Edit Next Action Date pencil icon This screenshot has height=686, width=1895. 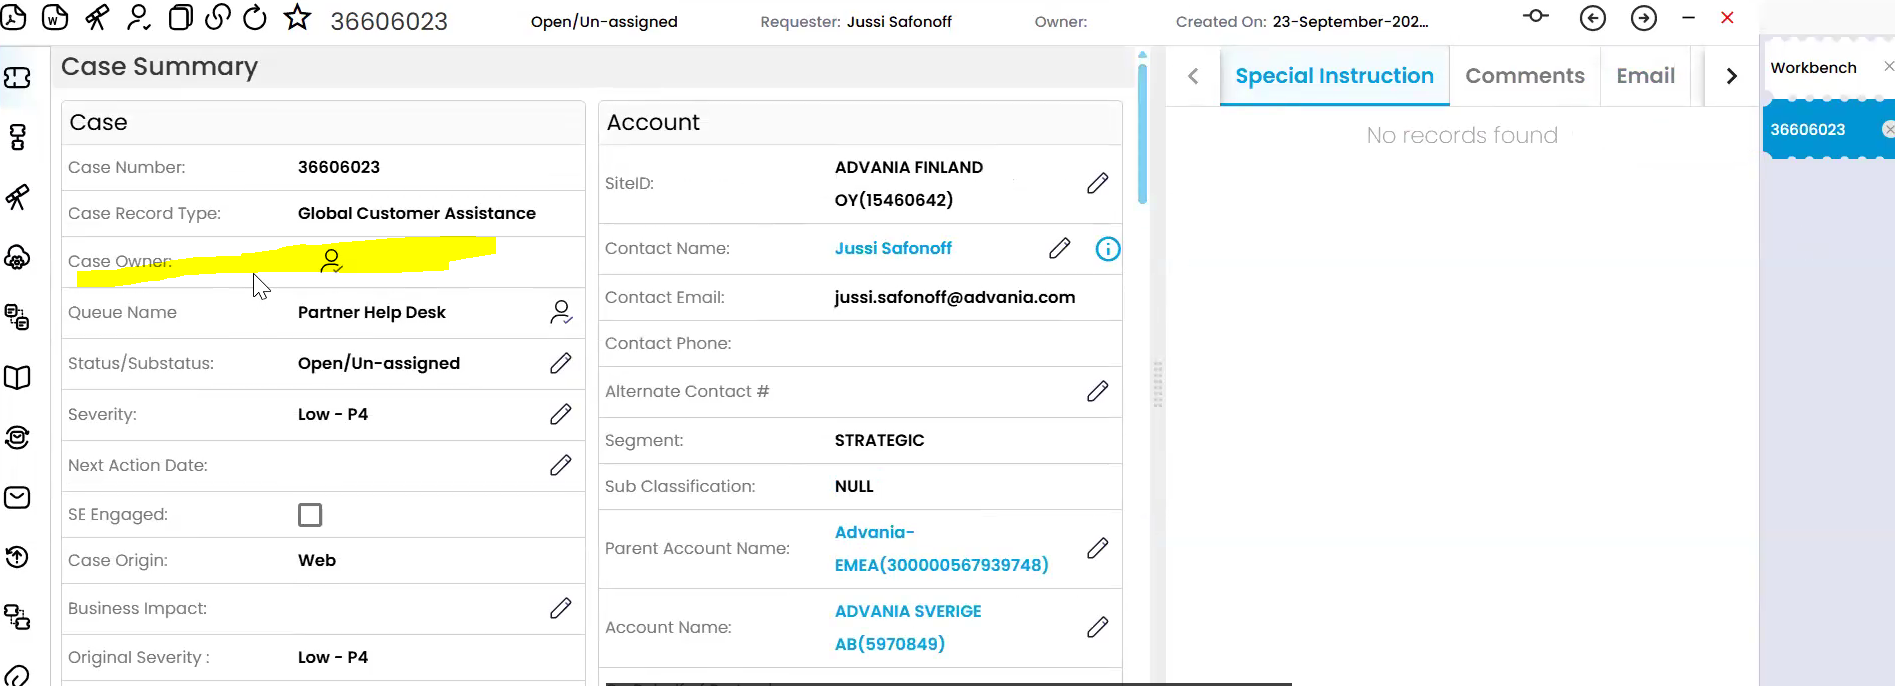561,465
